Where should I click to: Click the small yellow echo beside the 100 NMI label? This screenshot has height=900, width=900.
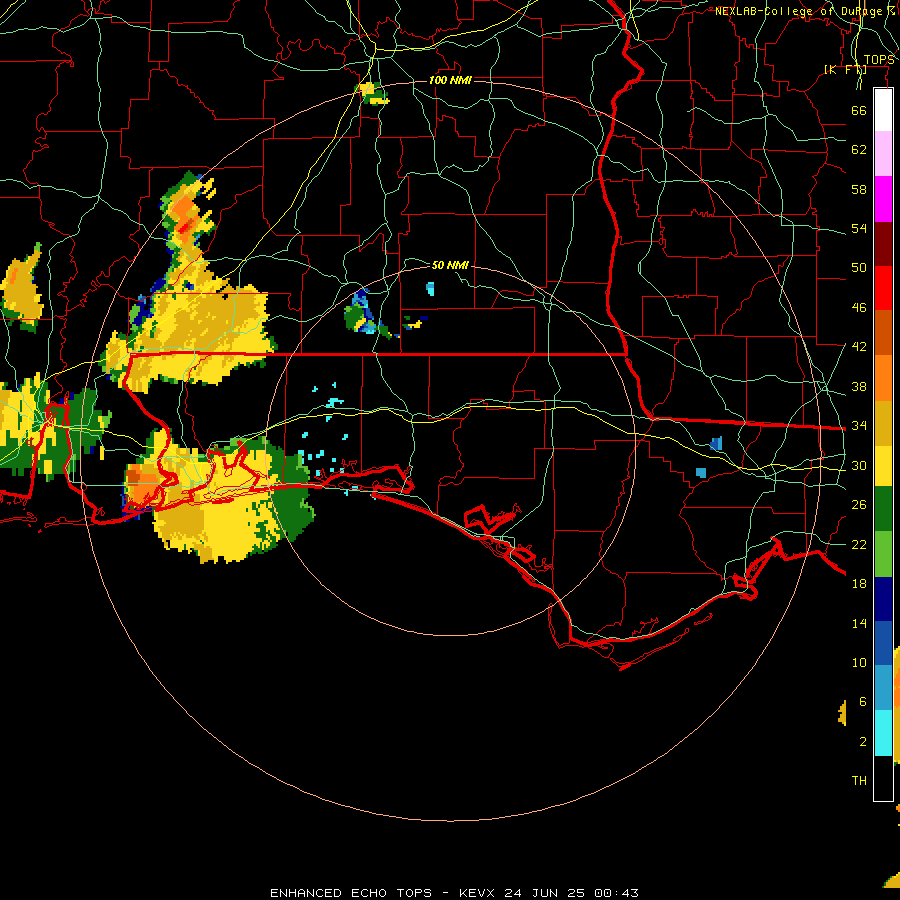374,94
